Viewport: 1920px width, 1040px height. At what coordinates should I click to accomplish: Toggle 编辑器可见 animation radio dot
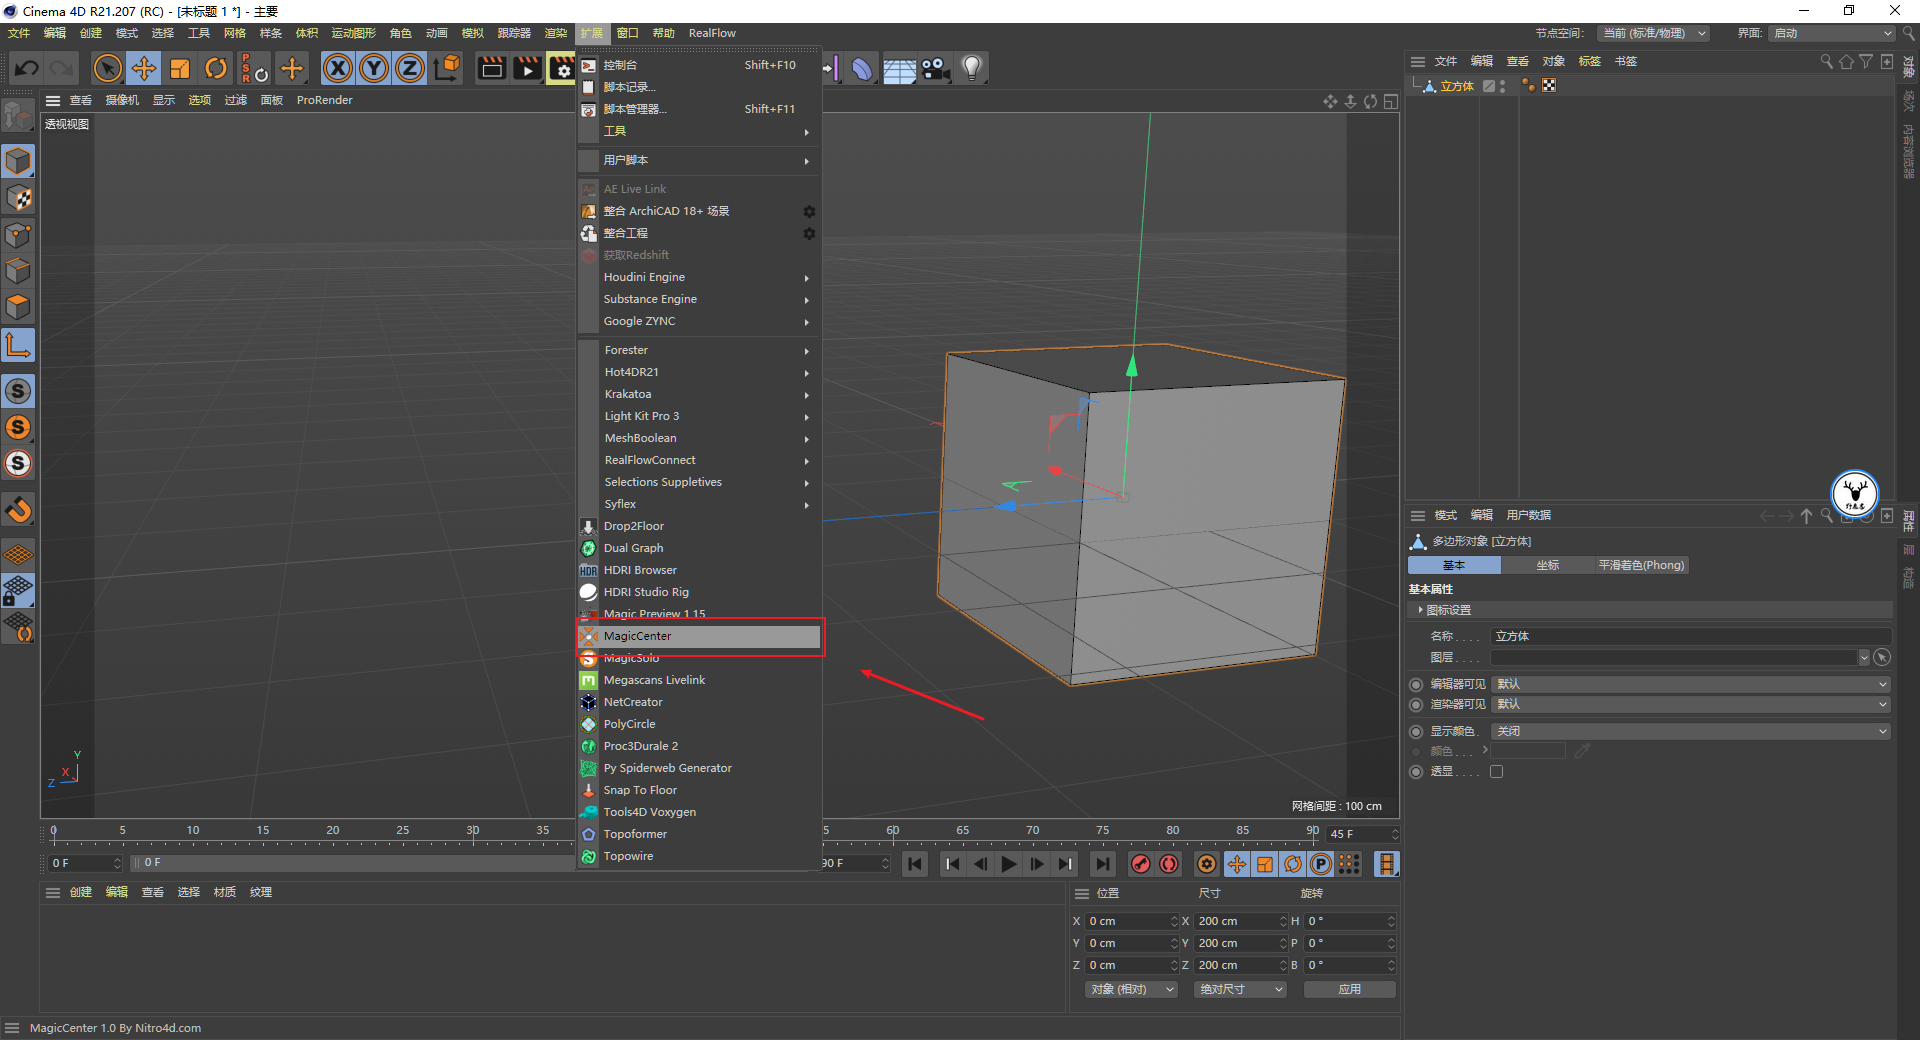(x=1416, y=685)
